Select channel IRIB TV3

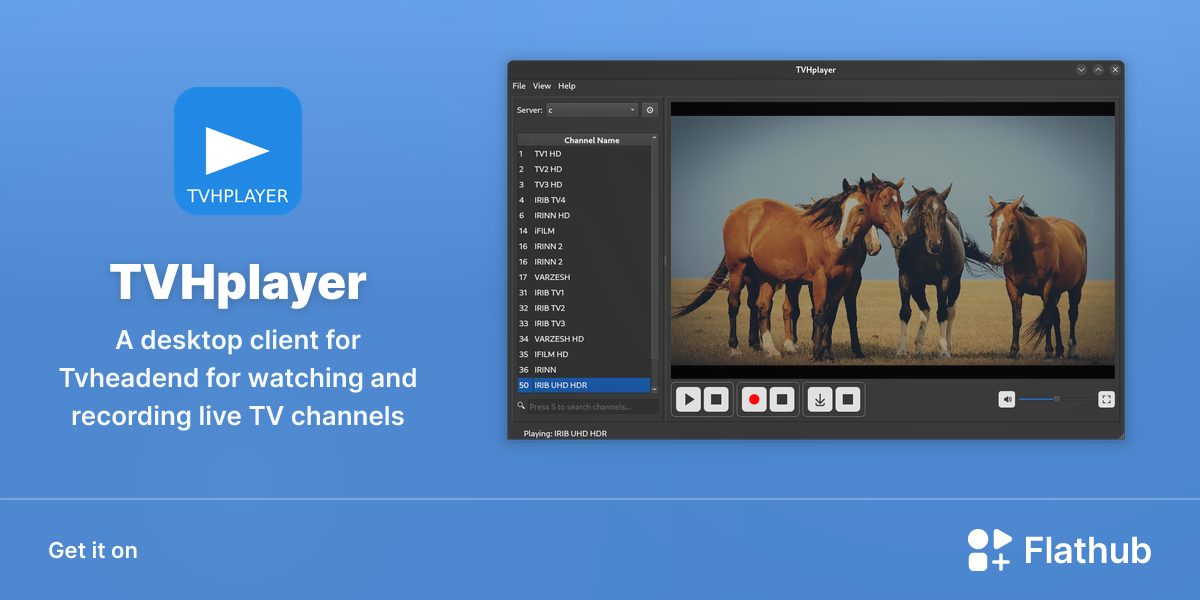pyautogui.click(x=584, y=324)
